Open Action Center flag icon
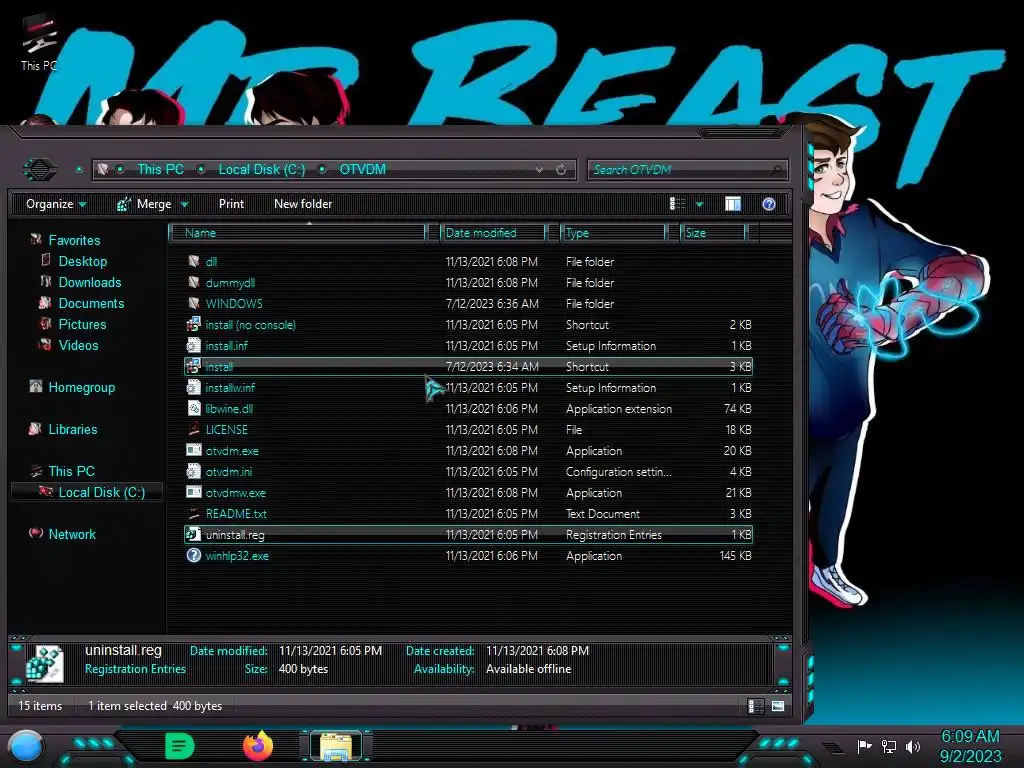Image resolution: width=1024 pixels, height=768 pixels. coord(864,746)
